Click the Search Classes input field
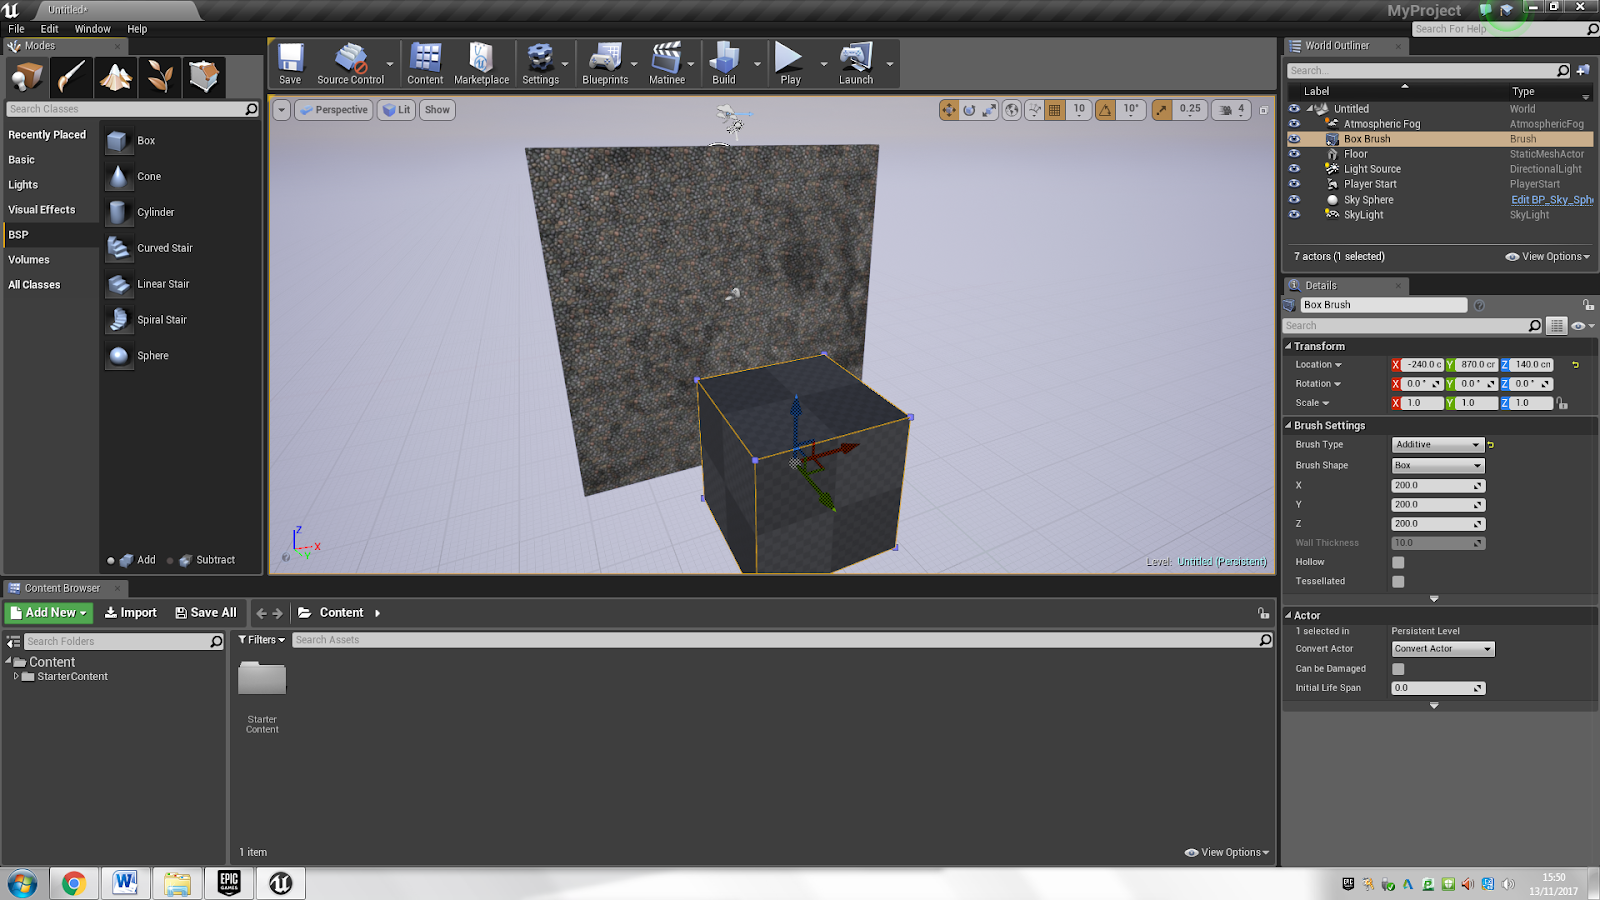 coord(132,109)
